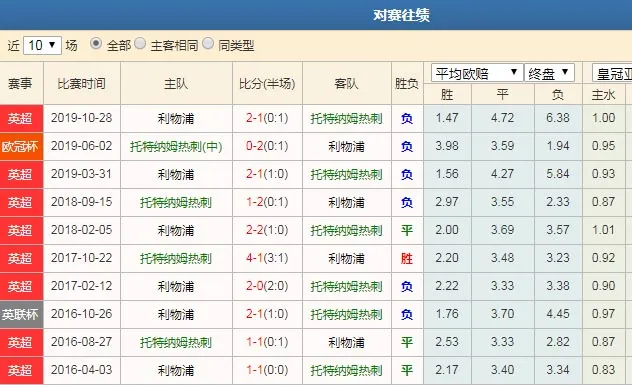Select the 同类型 radio button
This screenshot has width=632, height=387.
click(x=208, y=44)
